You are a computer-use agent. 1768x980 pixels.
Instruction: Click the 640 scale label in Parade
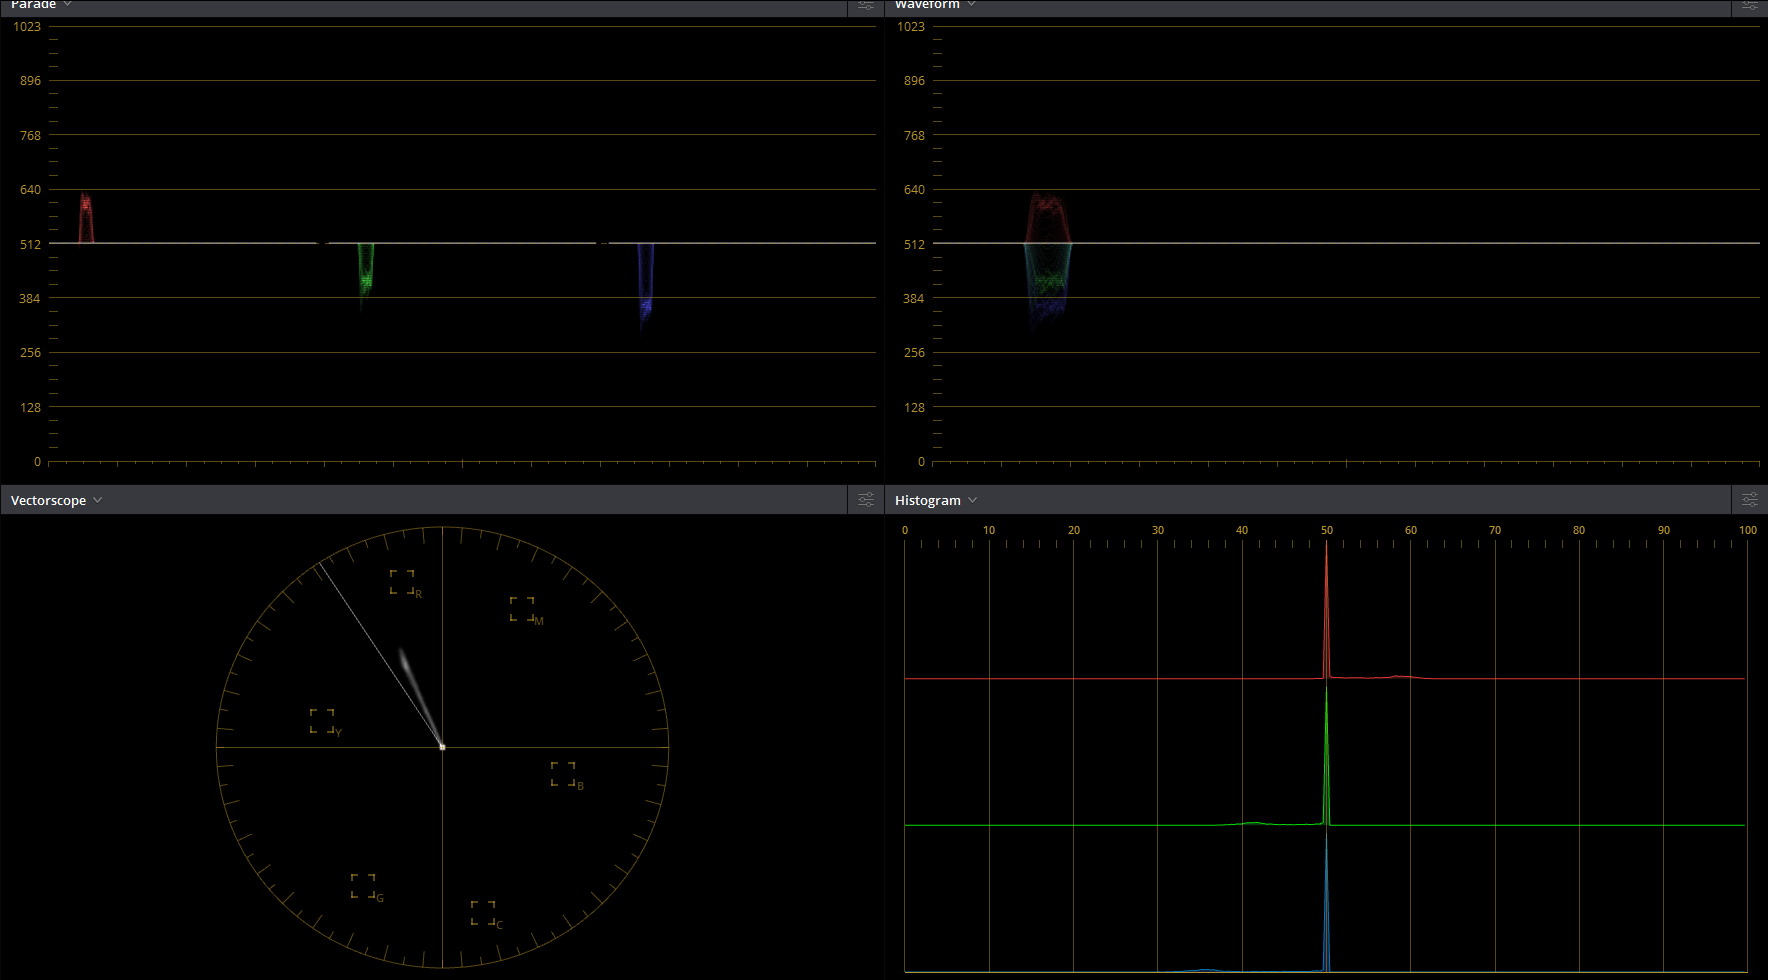[x=31, y=189]
